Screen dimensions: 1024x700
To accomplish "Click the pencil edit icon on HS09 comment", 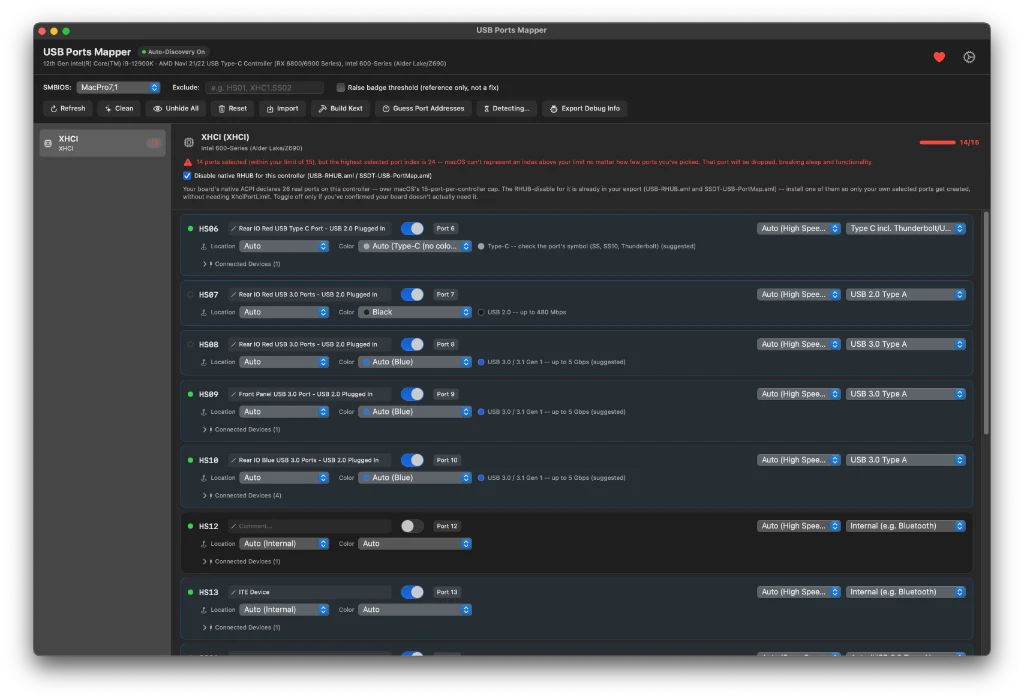I will point(233,394).
